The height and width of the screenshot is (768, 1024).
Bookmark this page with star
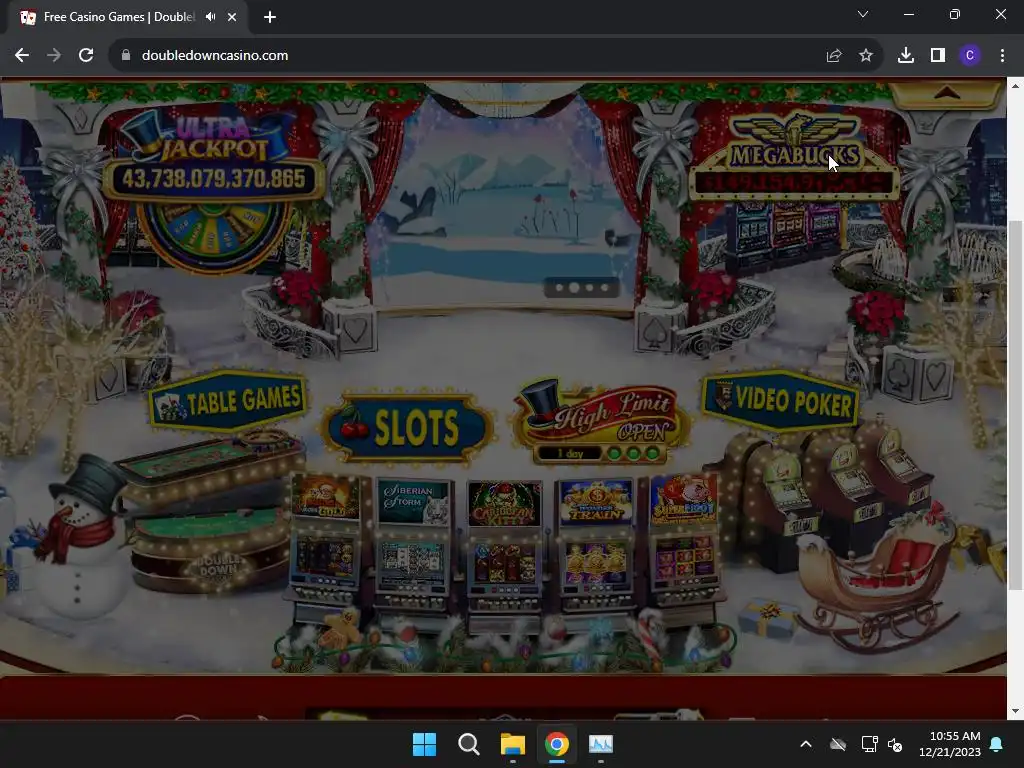865,56
